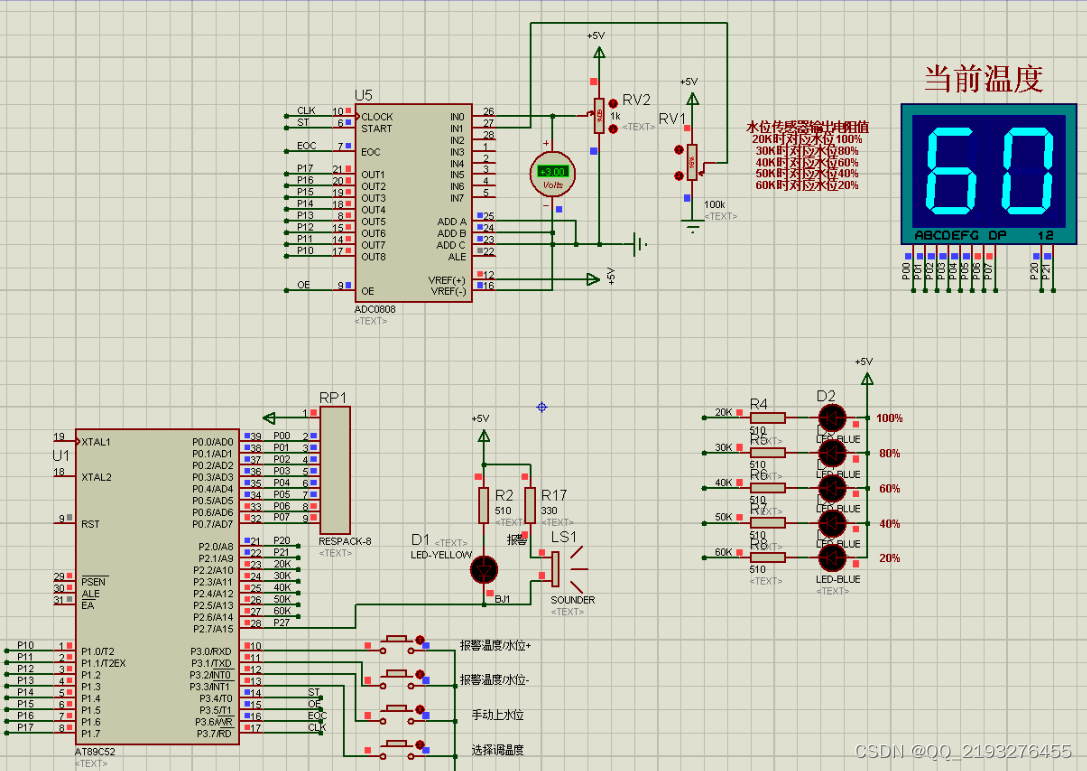
Task: Select the blue LED marked 80%
Action: point(833,453)
